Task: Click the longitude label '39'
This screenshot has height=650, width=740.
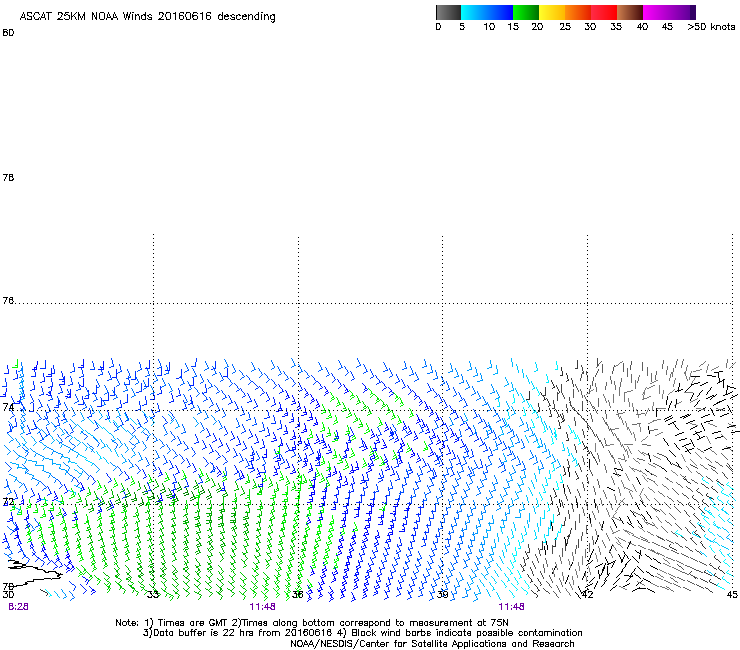Action: 442,595
